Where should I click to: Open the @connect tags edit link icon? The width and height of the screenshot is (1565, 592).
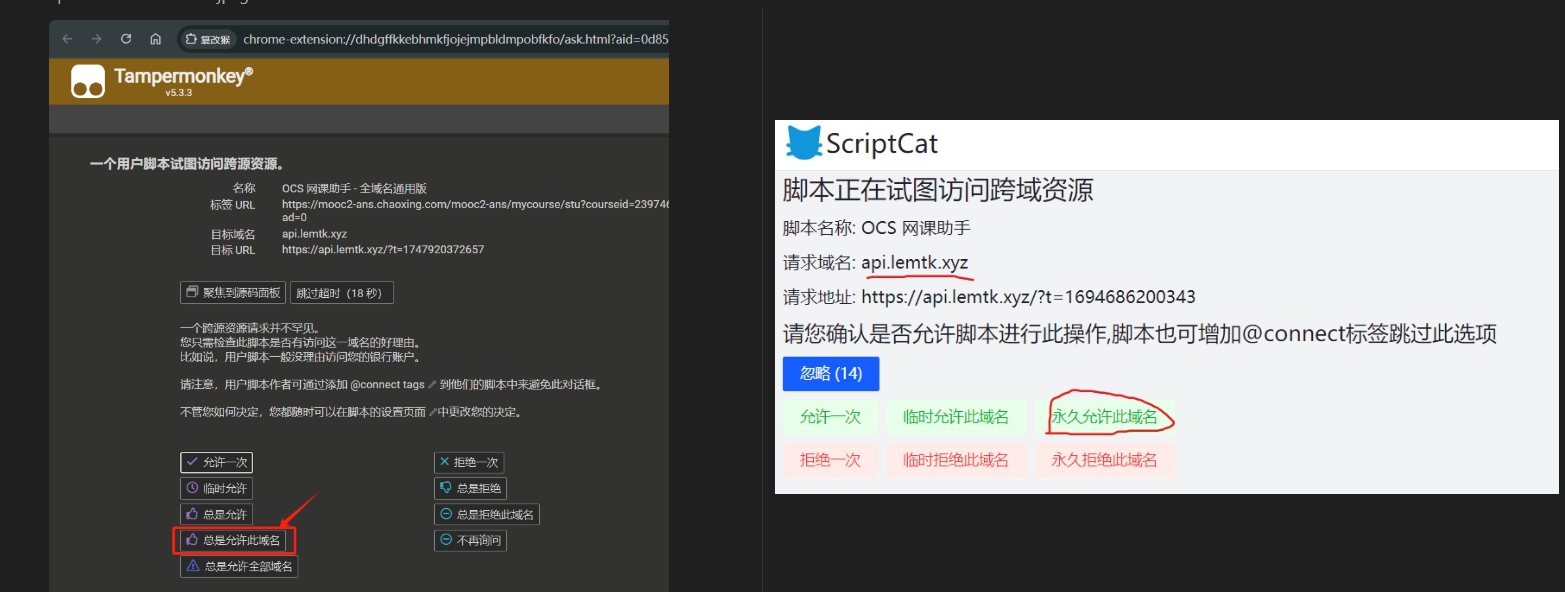coord(432,384)
